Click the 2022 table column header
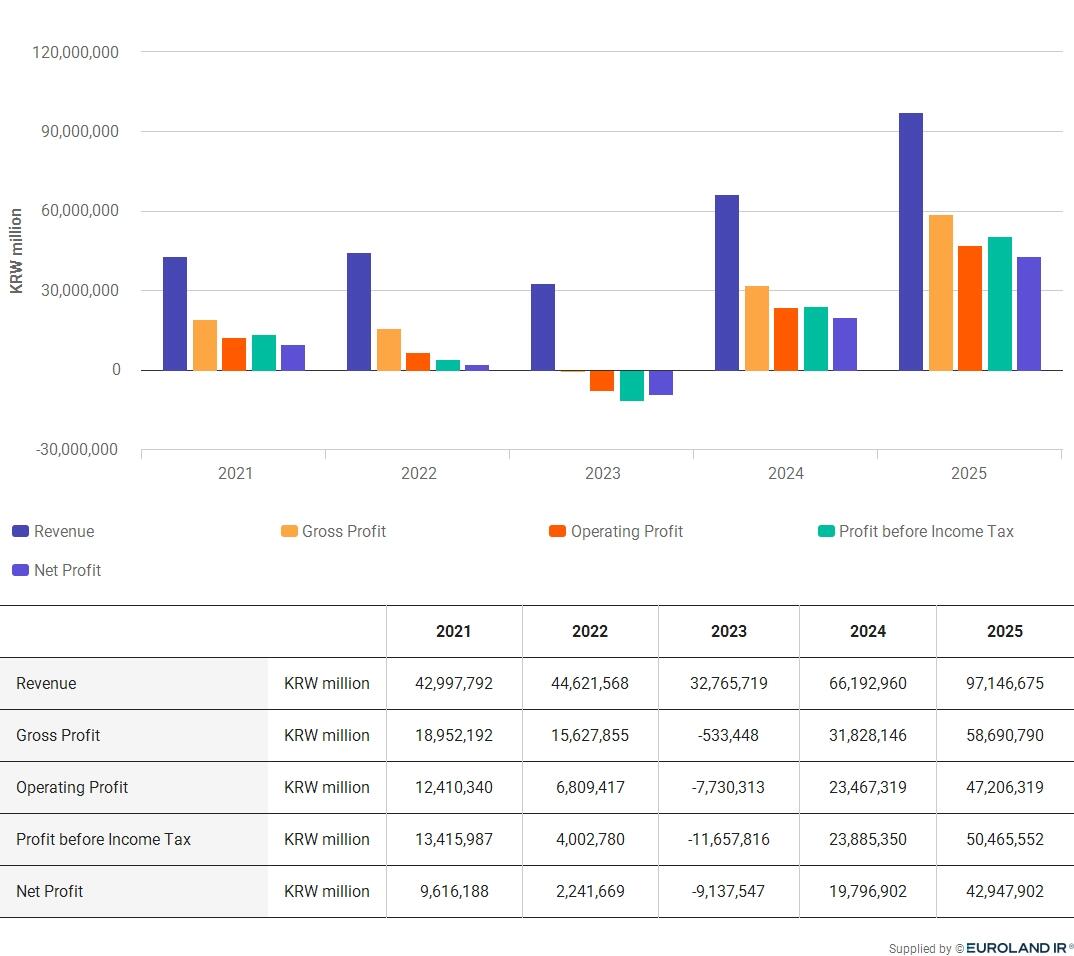 (x=590, y=631)
